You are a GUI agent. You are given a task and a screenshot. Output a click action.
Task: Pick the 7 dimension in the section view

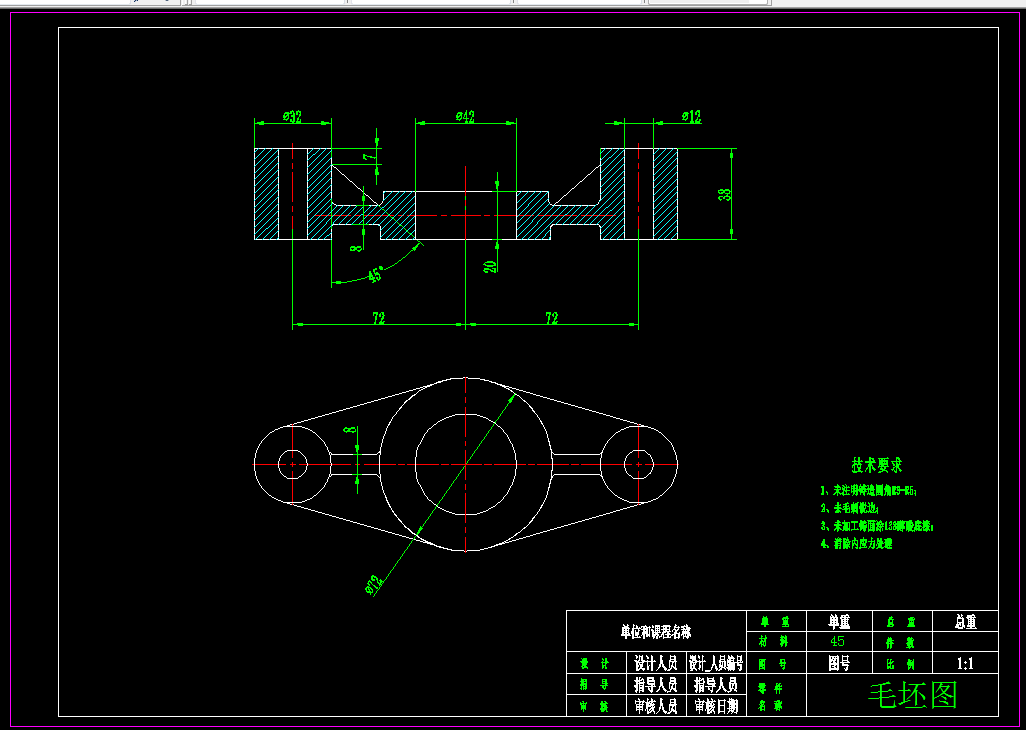[x=370, y=158]
